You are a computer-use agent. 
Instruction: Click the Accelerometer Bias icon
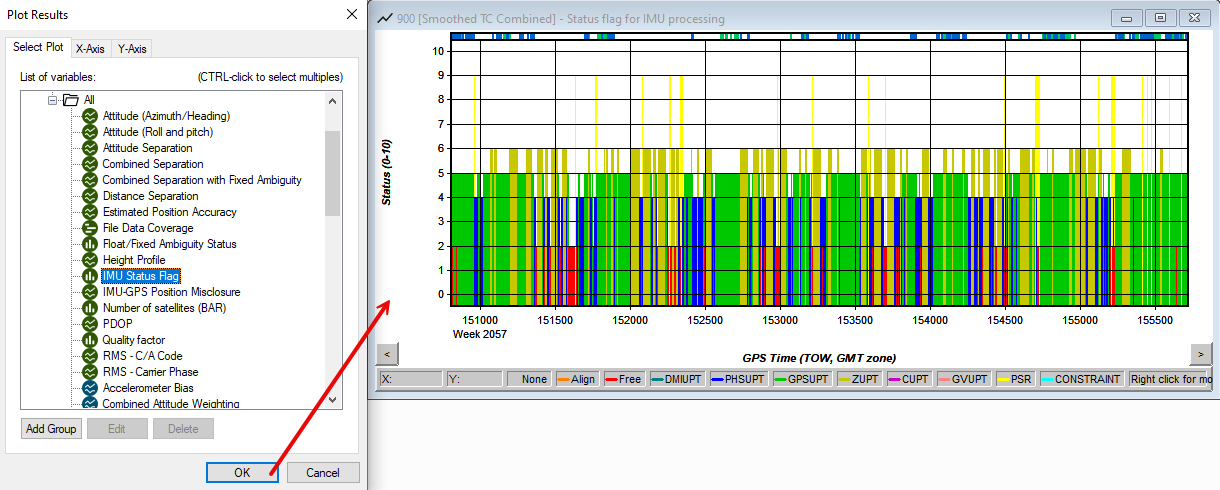[x=88, y=388]
